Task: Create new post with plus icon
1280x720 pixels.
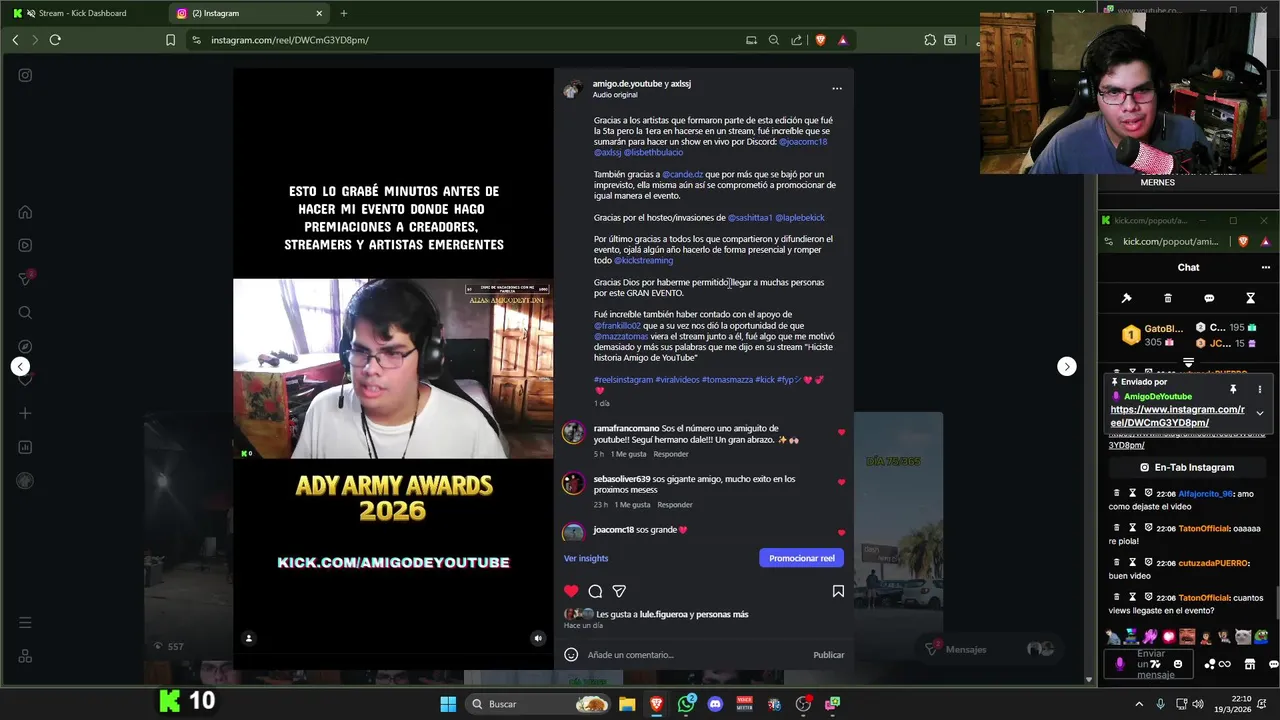Action: [25, 413]
